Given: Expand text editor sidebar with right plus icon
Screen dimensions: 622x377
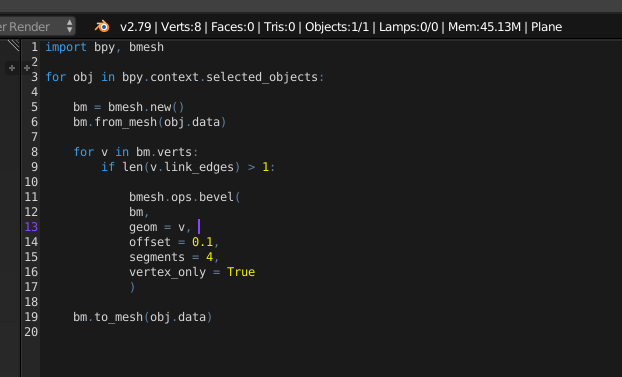Looking at the screenshot, I should tap(27, 68).
